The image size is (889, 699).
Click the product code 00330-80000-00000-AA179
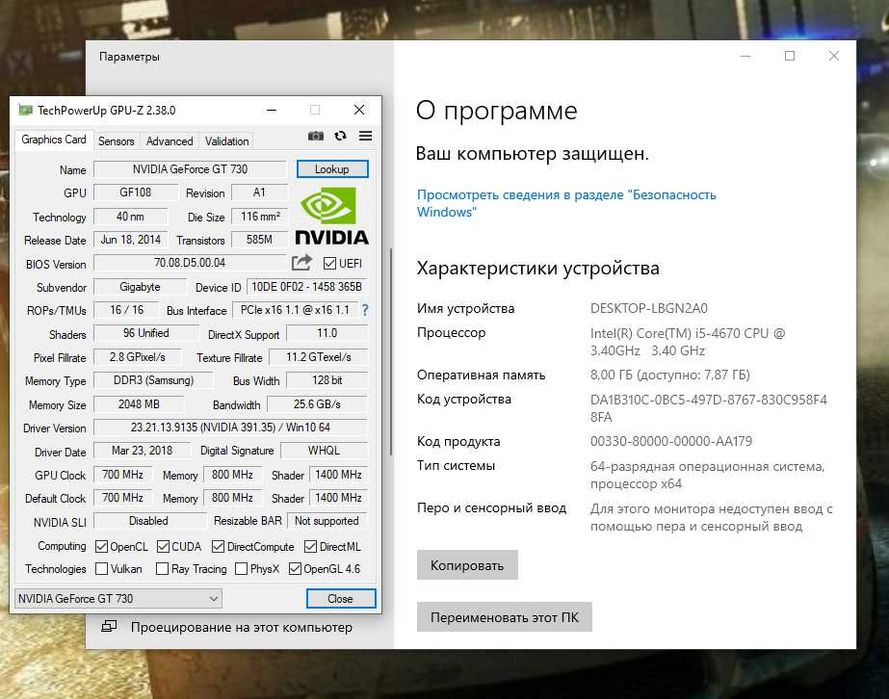click(x=671, y=441)
